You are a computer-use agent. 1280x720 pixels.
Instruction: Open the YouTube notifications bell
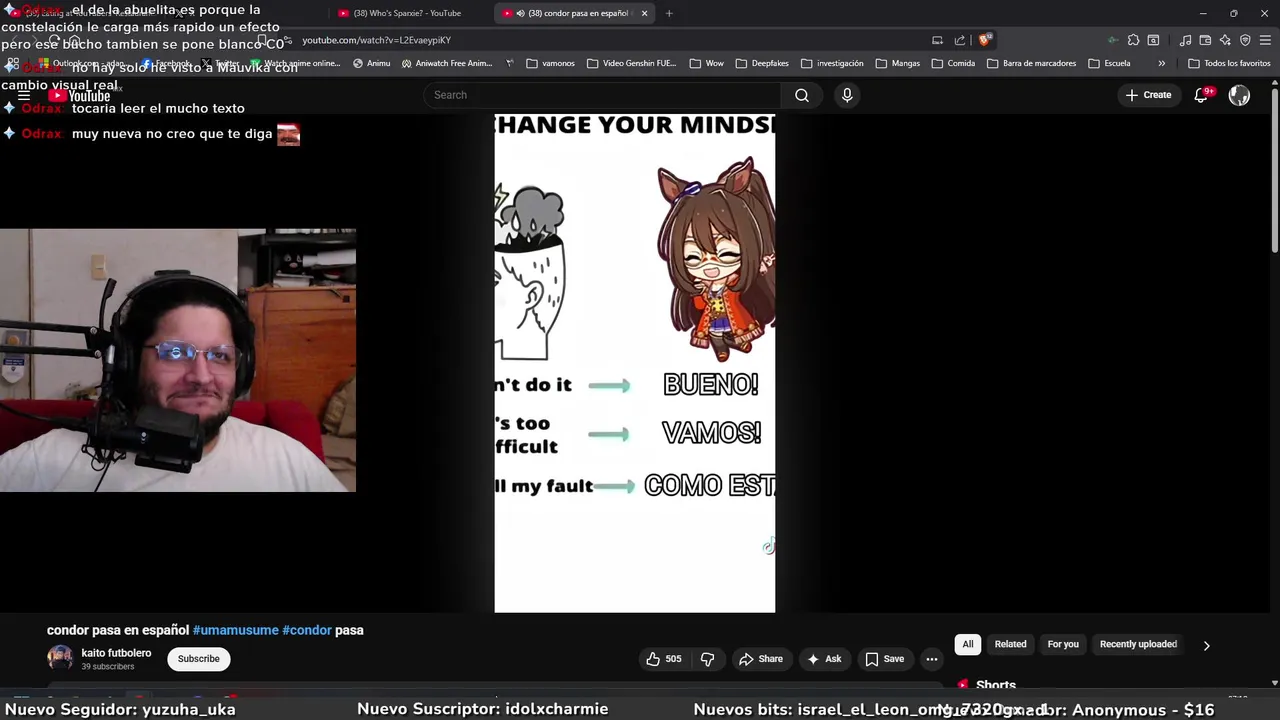pyautogui.click(x=1201, y=95)
